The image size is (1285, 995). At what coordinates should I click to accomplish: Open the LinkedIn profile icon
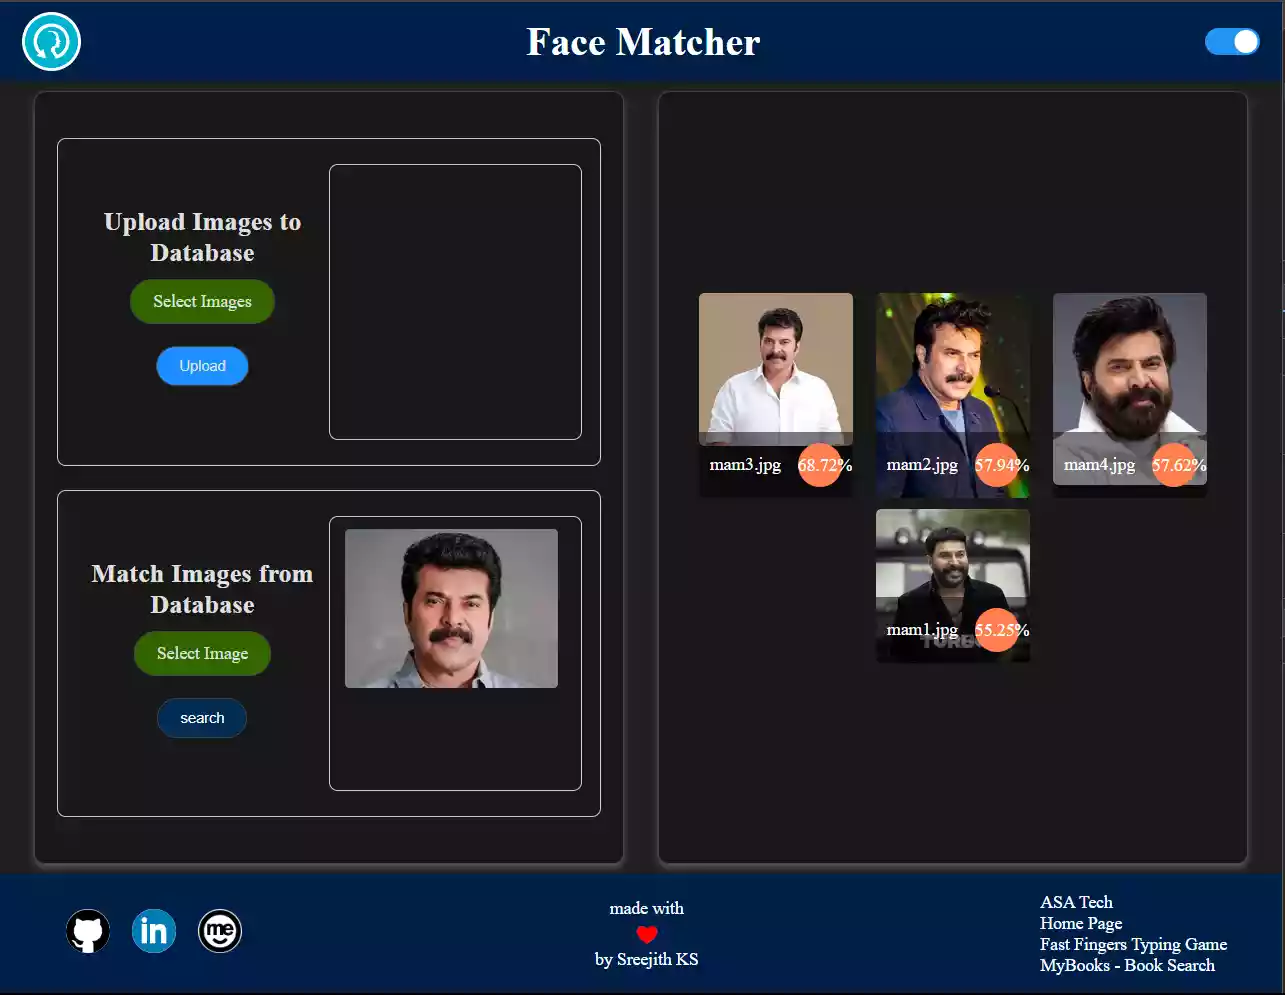click(x=154, y=931)
